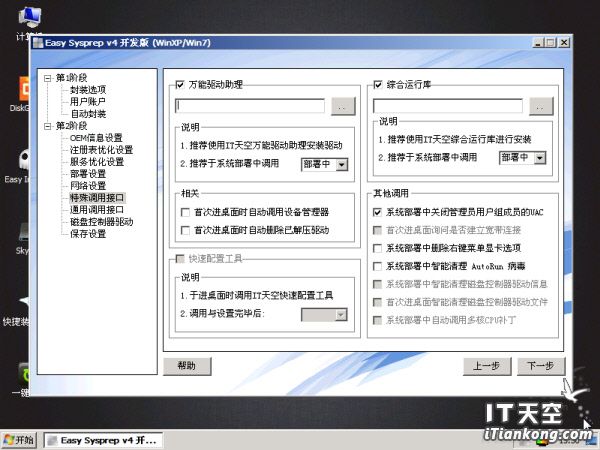Click browse button beside 万能驱动助理 path

pyautogui.click(x=343, y=106)
